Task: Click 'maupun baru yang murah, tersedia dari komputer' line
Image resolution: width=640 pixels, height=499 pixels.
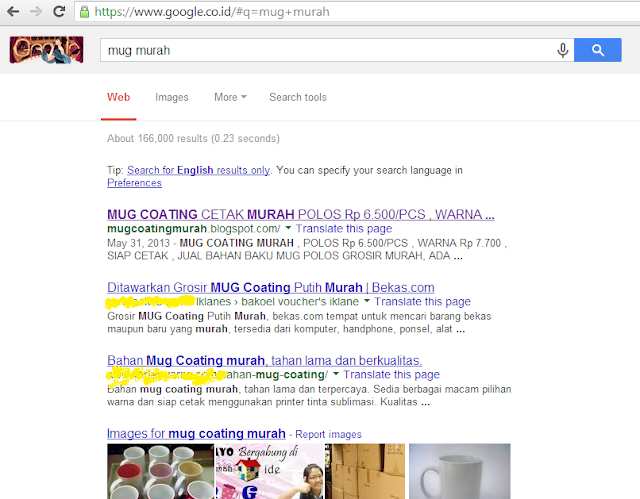Action: pyautogui.click(x=286, y=329)
